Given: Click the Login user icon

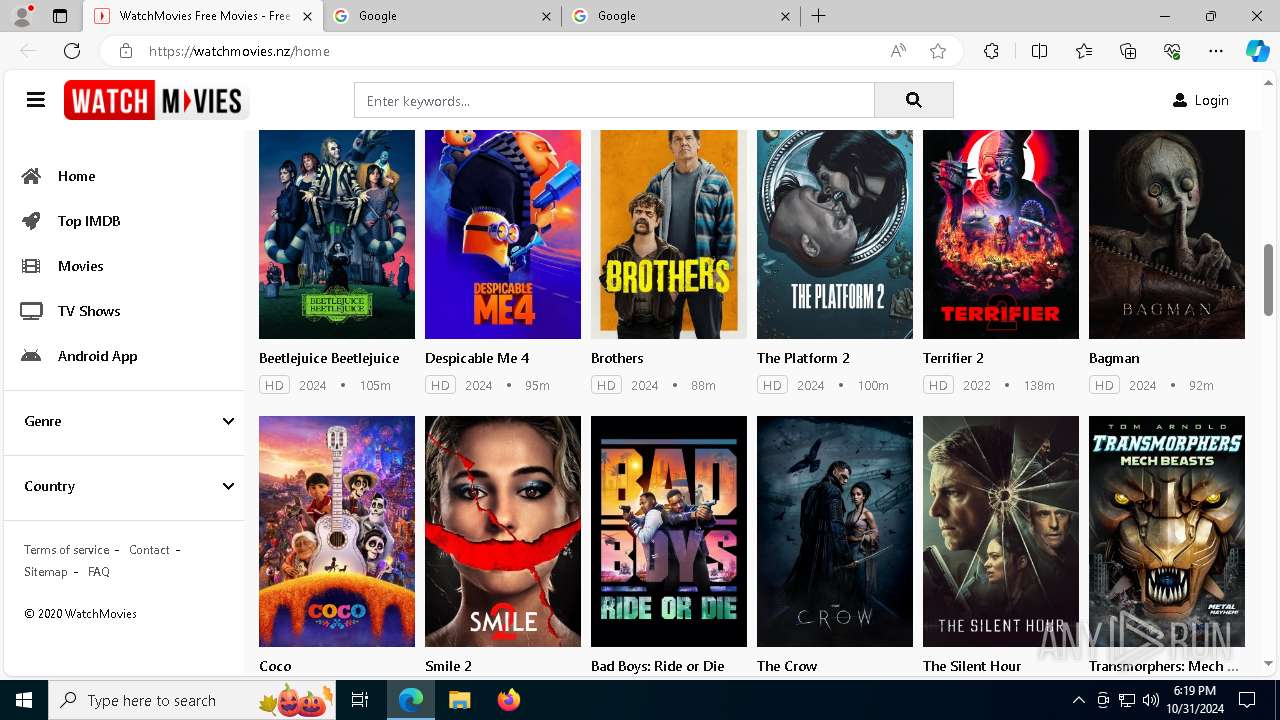Looking at the screenshot, I should tap(1180, 100).
